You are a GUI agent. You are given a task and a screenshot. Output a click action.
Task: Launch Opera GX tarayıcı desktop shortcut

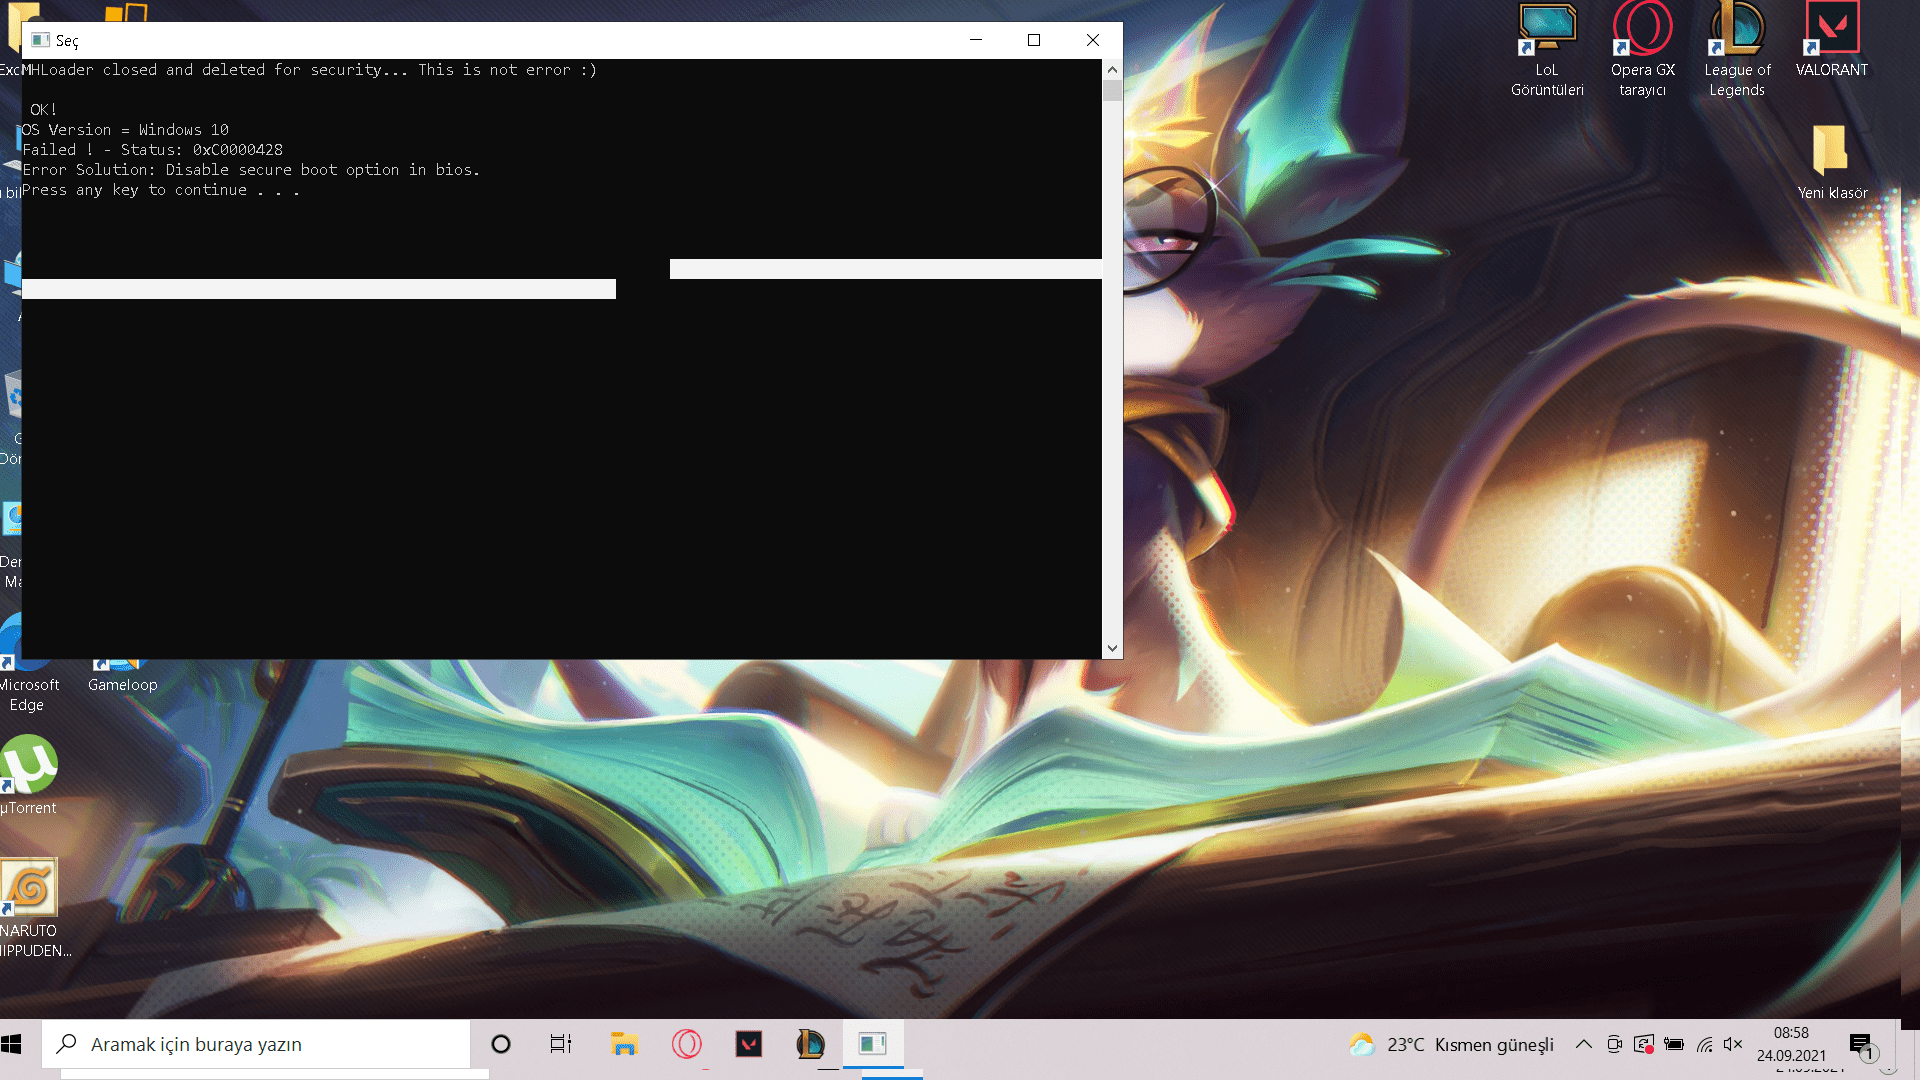[1642, 49]
